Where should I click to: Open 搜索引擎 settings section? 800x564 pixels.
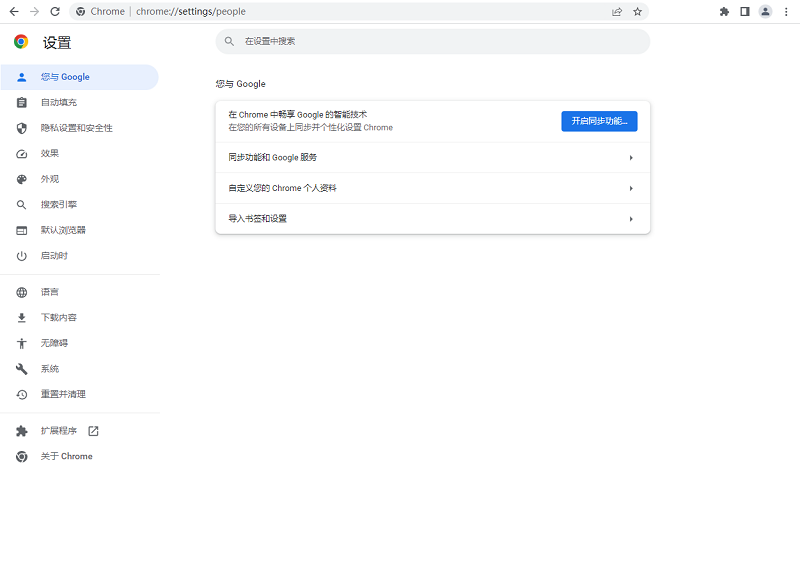pyautogui.click(x=58, y=205)
